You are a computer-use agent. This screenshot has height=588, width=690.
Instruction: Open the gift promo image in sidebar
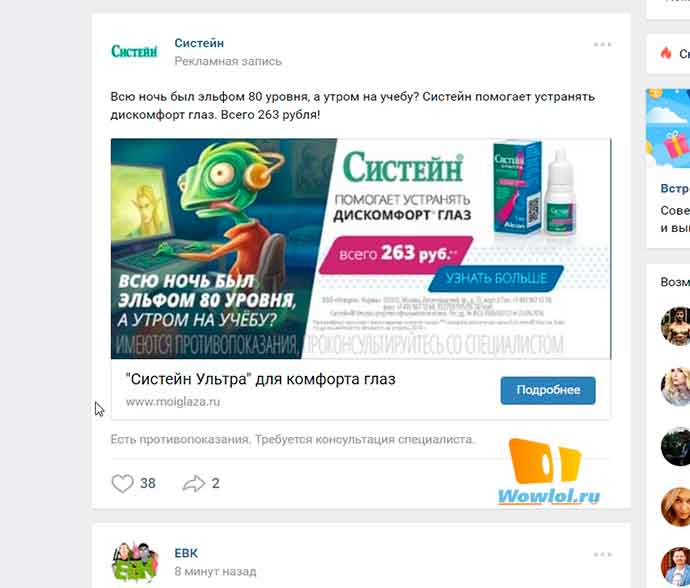[668, 128]
